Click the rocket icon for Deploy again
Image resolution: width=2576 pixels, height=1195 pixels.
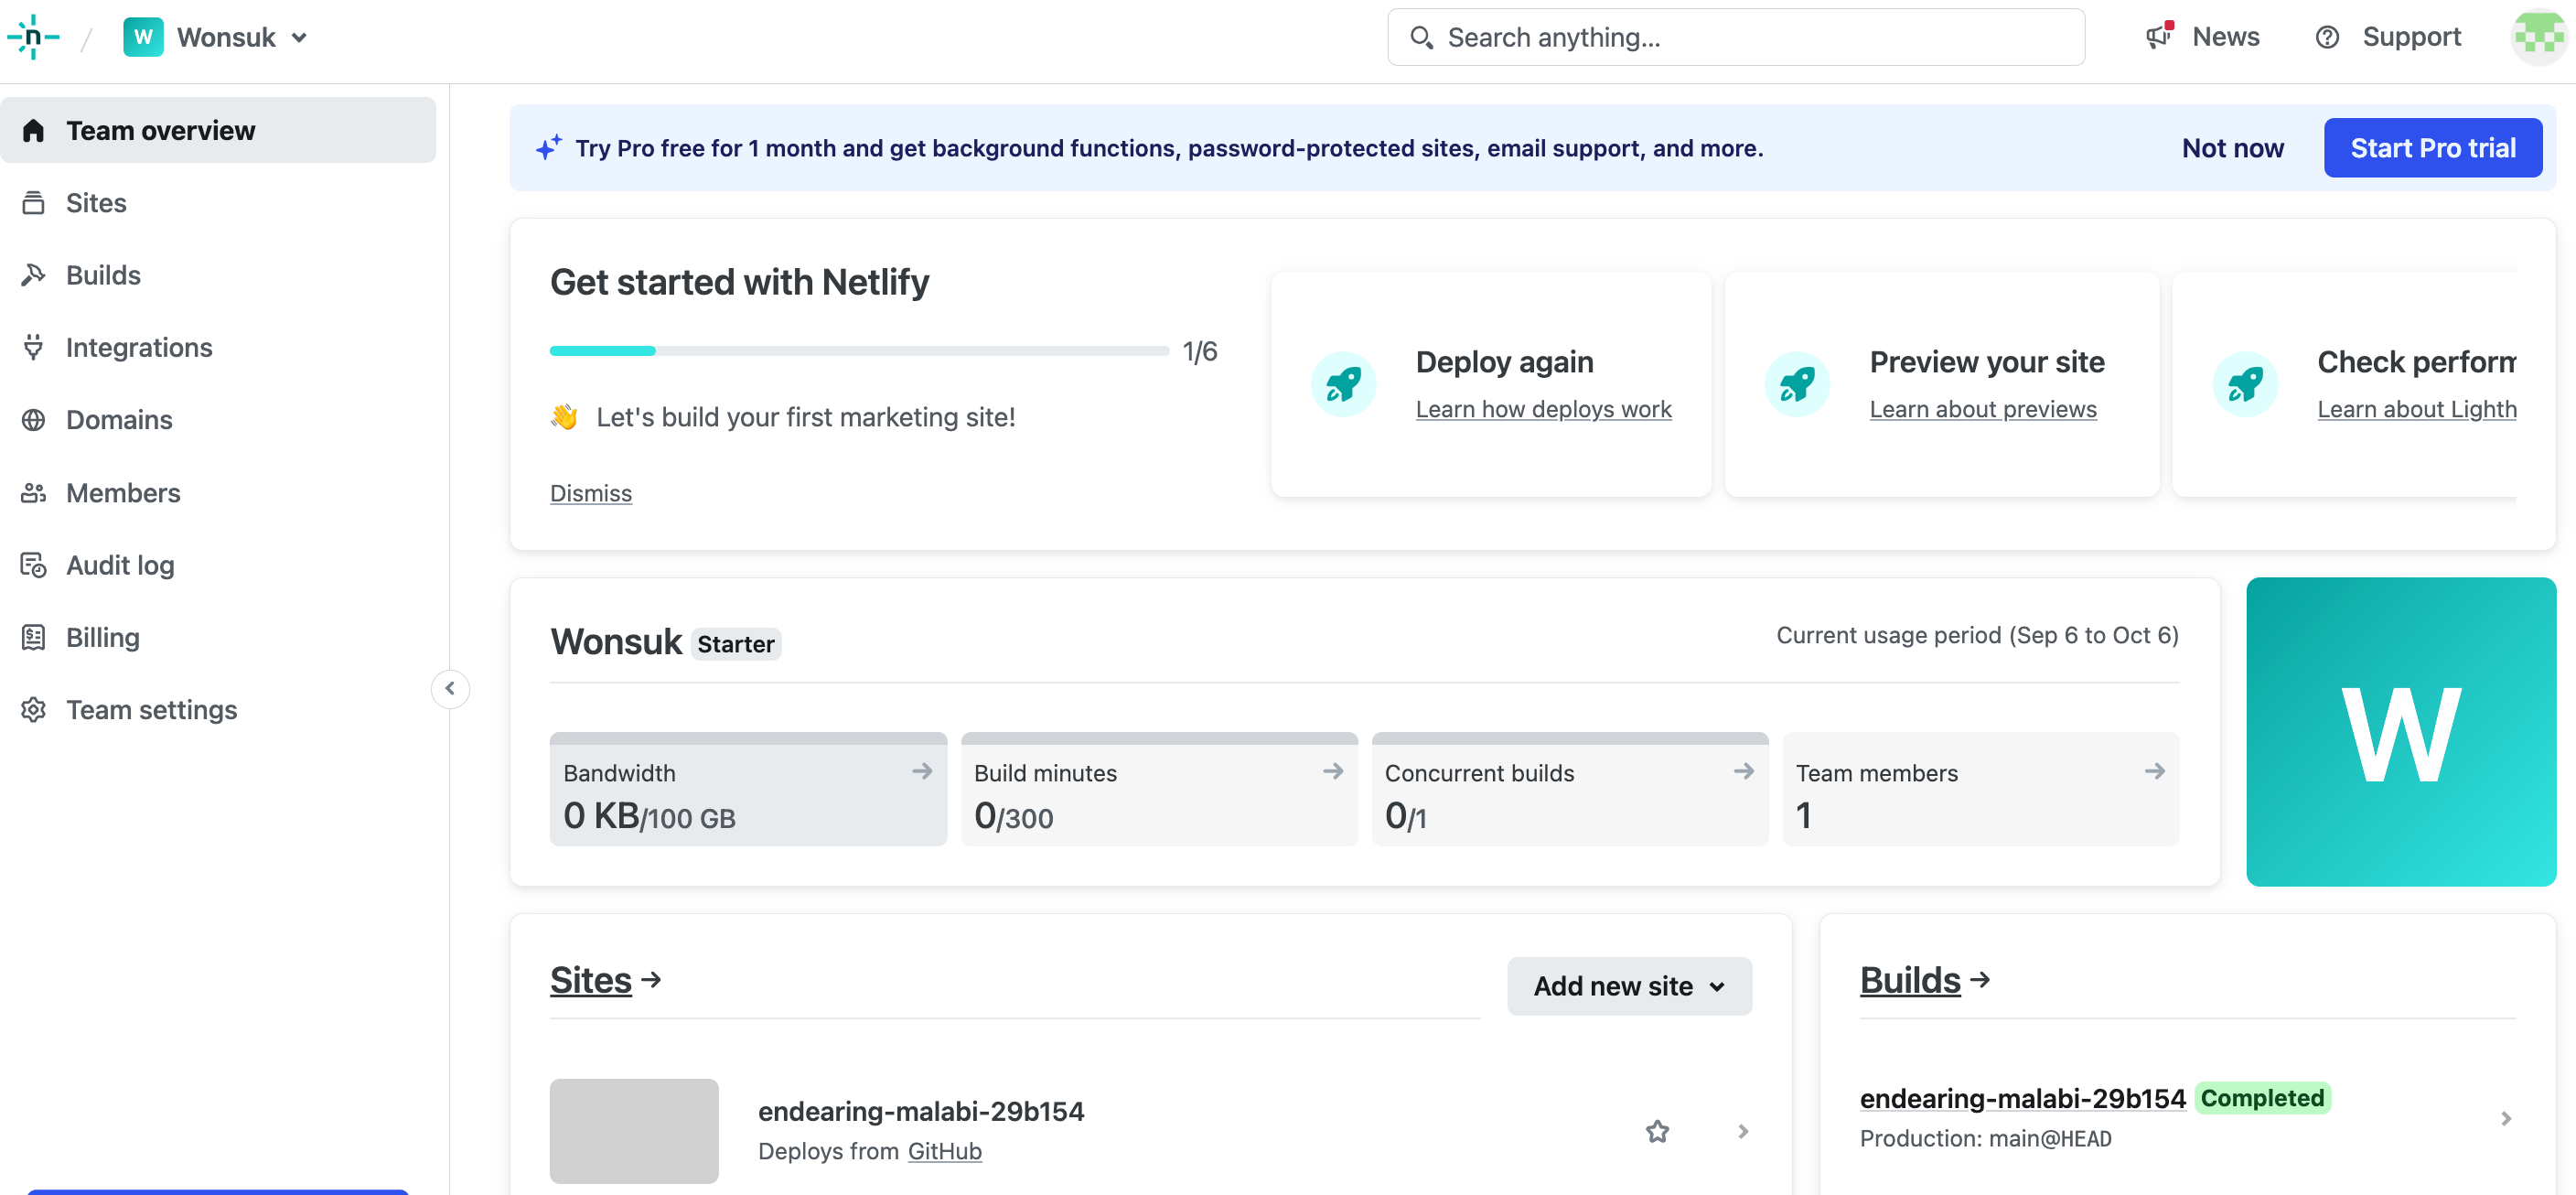1343,384
